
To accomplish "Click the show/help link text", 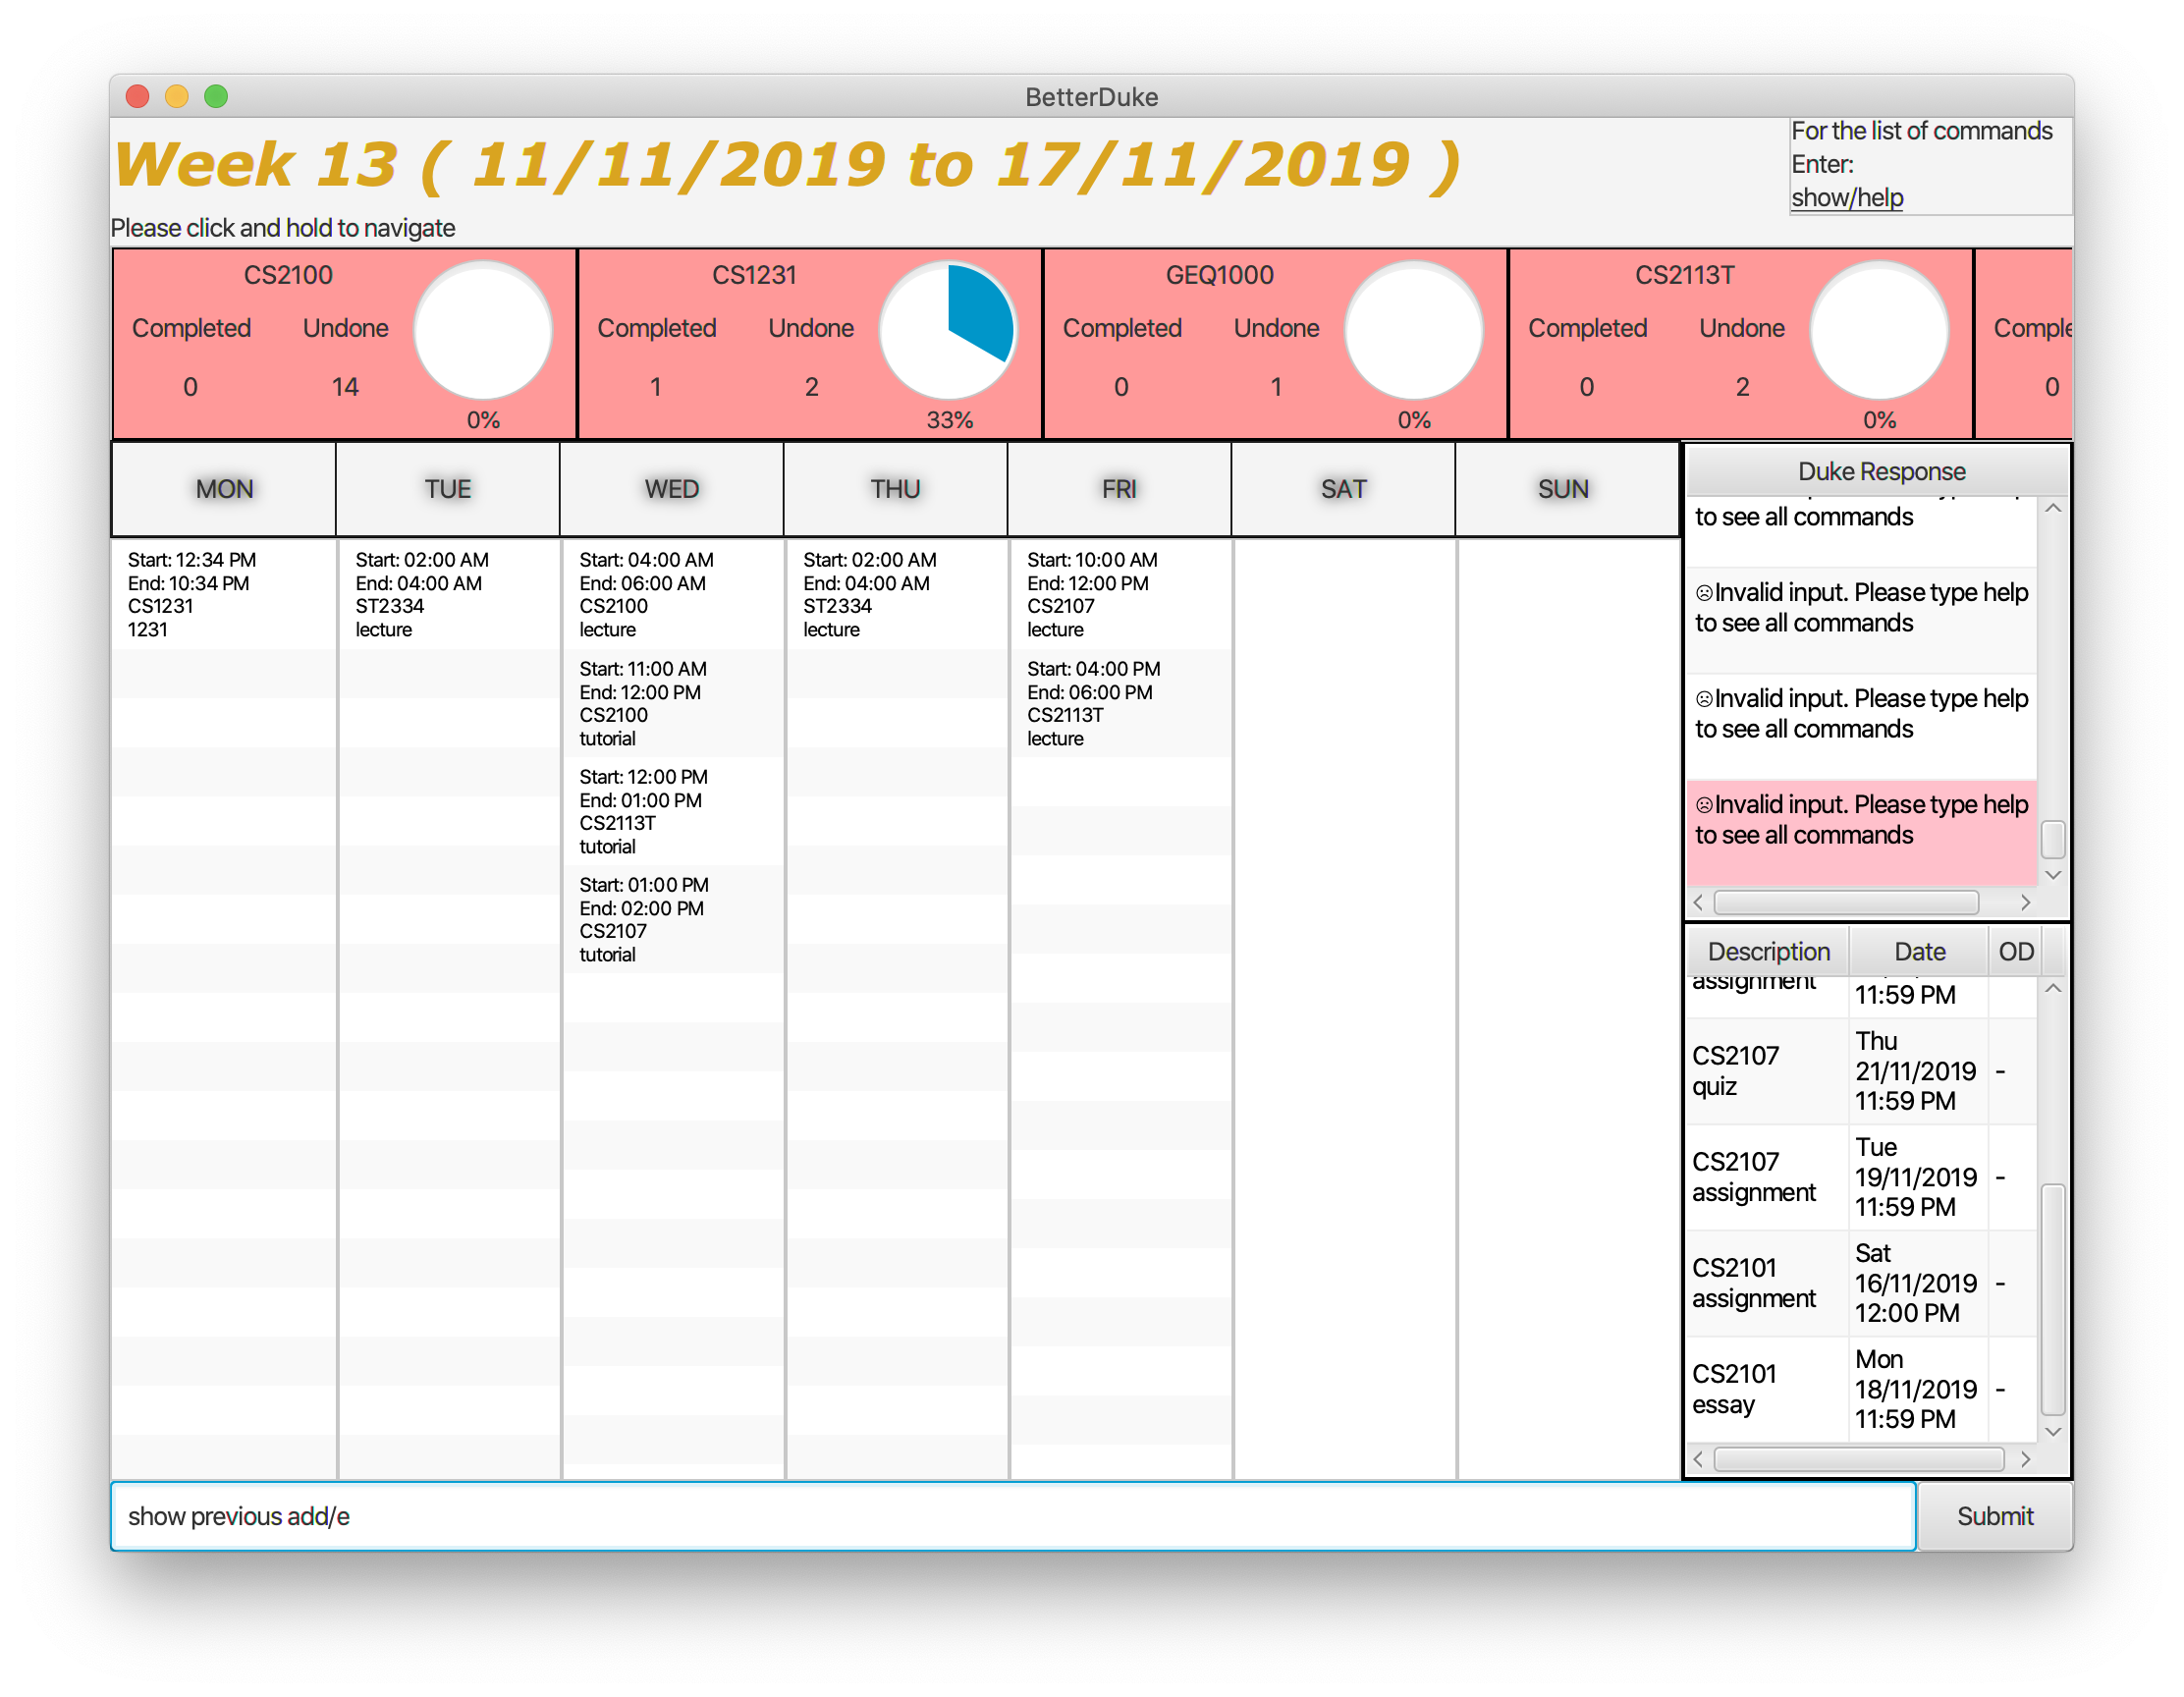I will click(1846, 198).
